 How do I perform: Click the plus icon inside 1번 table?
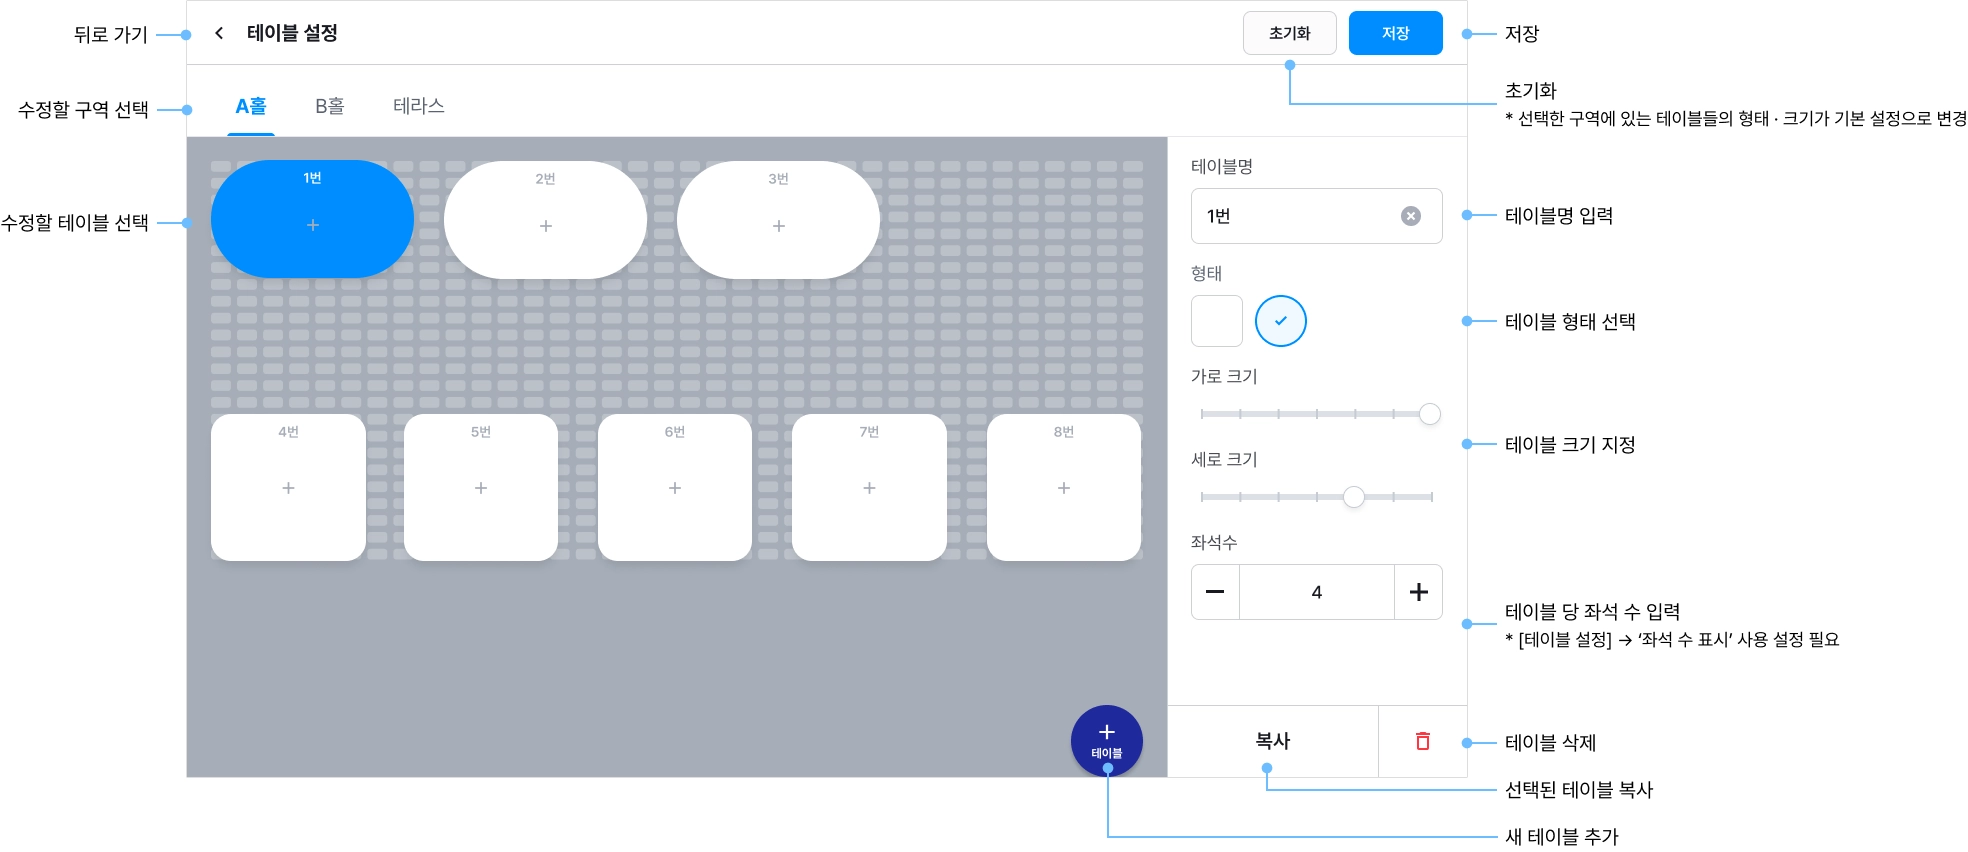[313, 225]
